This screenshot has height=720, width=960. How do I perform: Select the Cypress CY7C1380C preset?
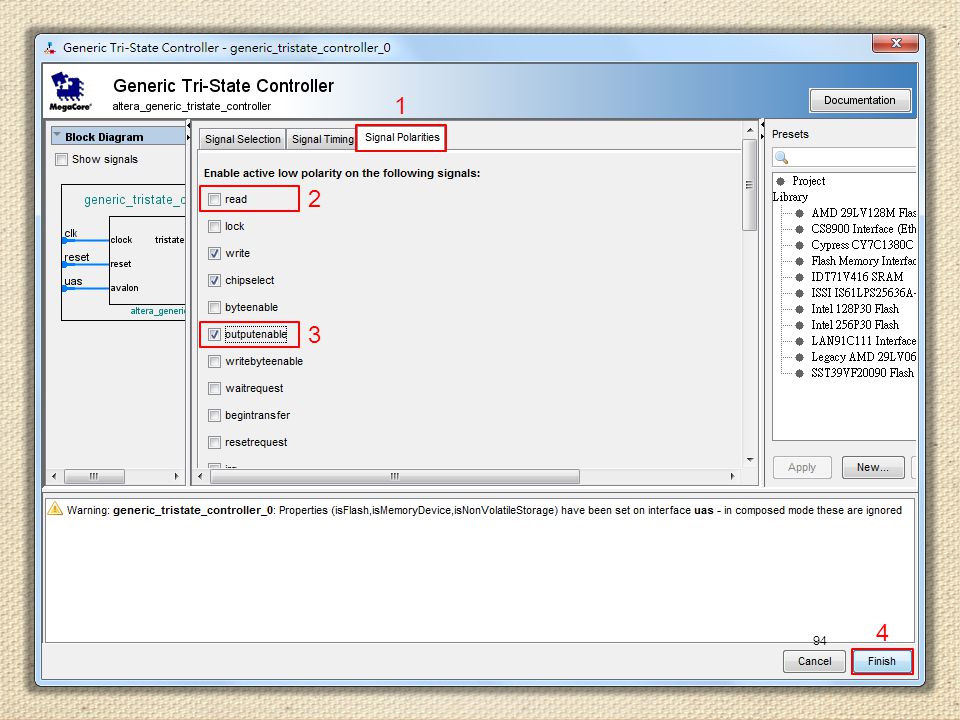(x=862, y=244)
